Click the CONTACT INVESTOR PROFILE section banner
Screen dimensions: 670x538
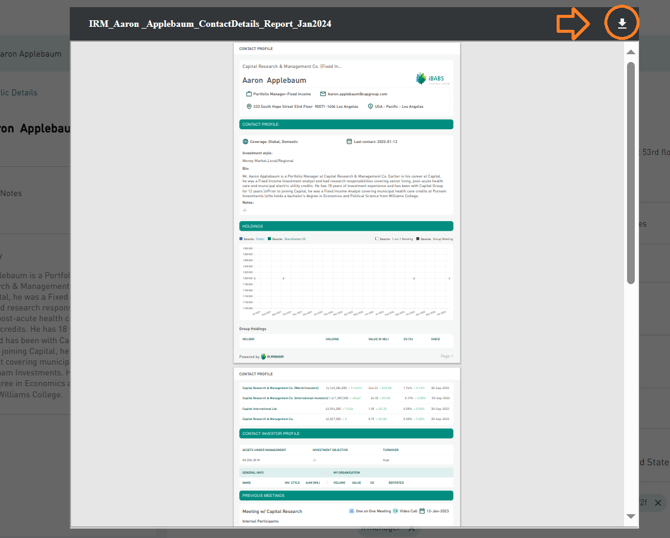click(x=346, y=433)
